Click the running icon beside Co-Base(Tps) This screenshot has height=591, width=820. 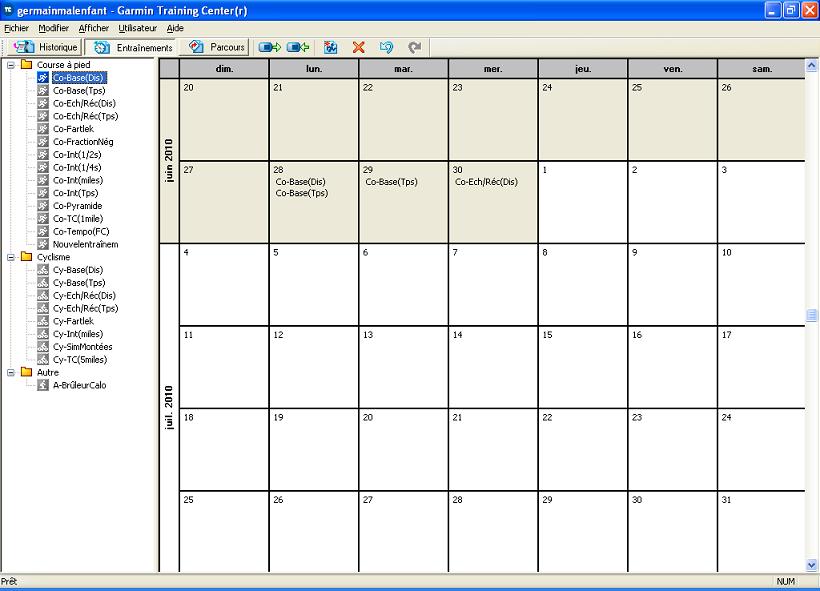43,90
